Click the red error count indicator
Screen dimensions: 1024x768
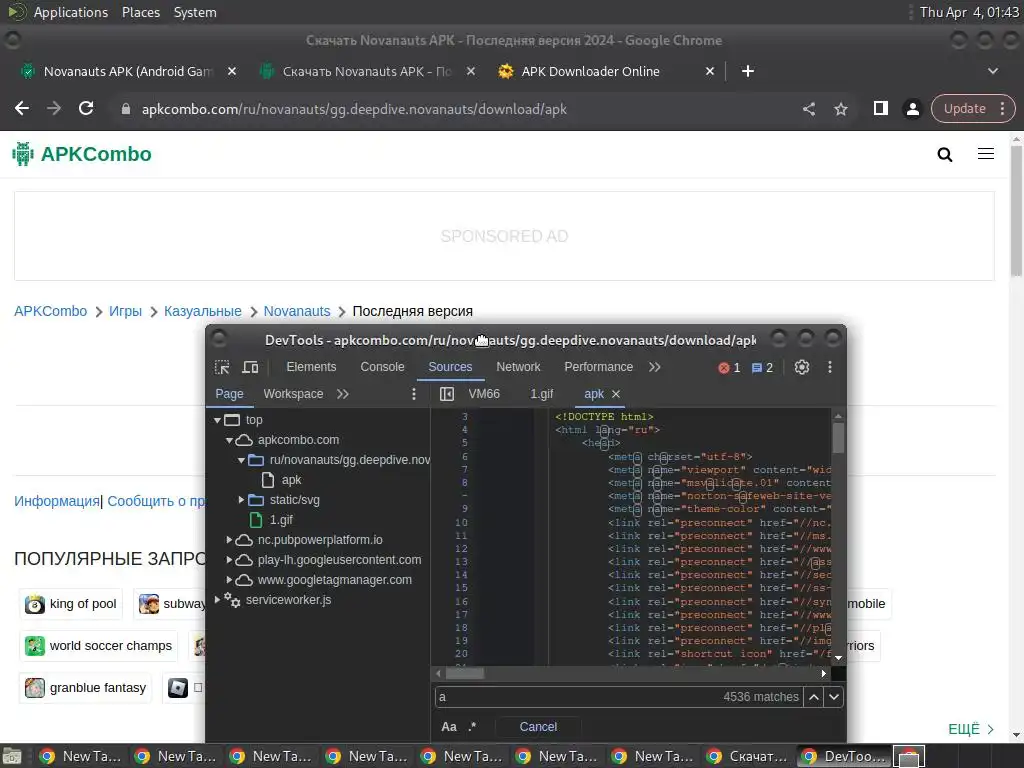pyautogui.click(x=729, y=368)
